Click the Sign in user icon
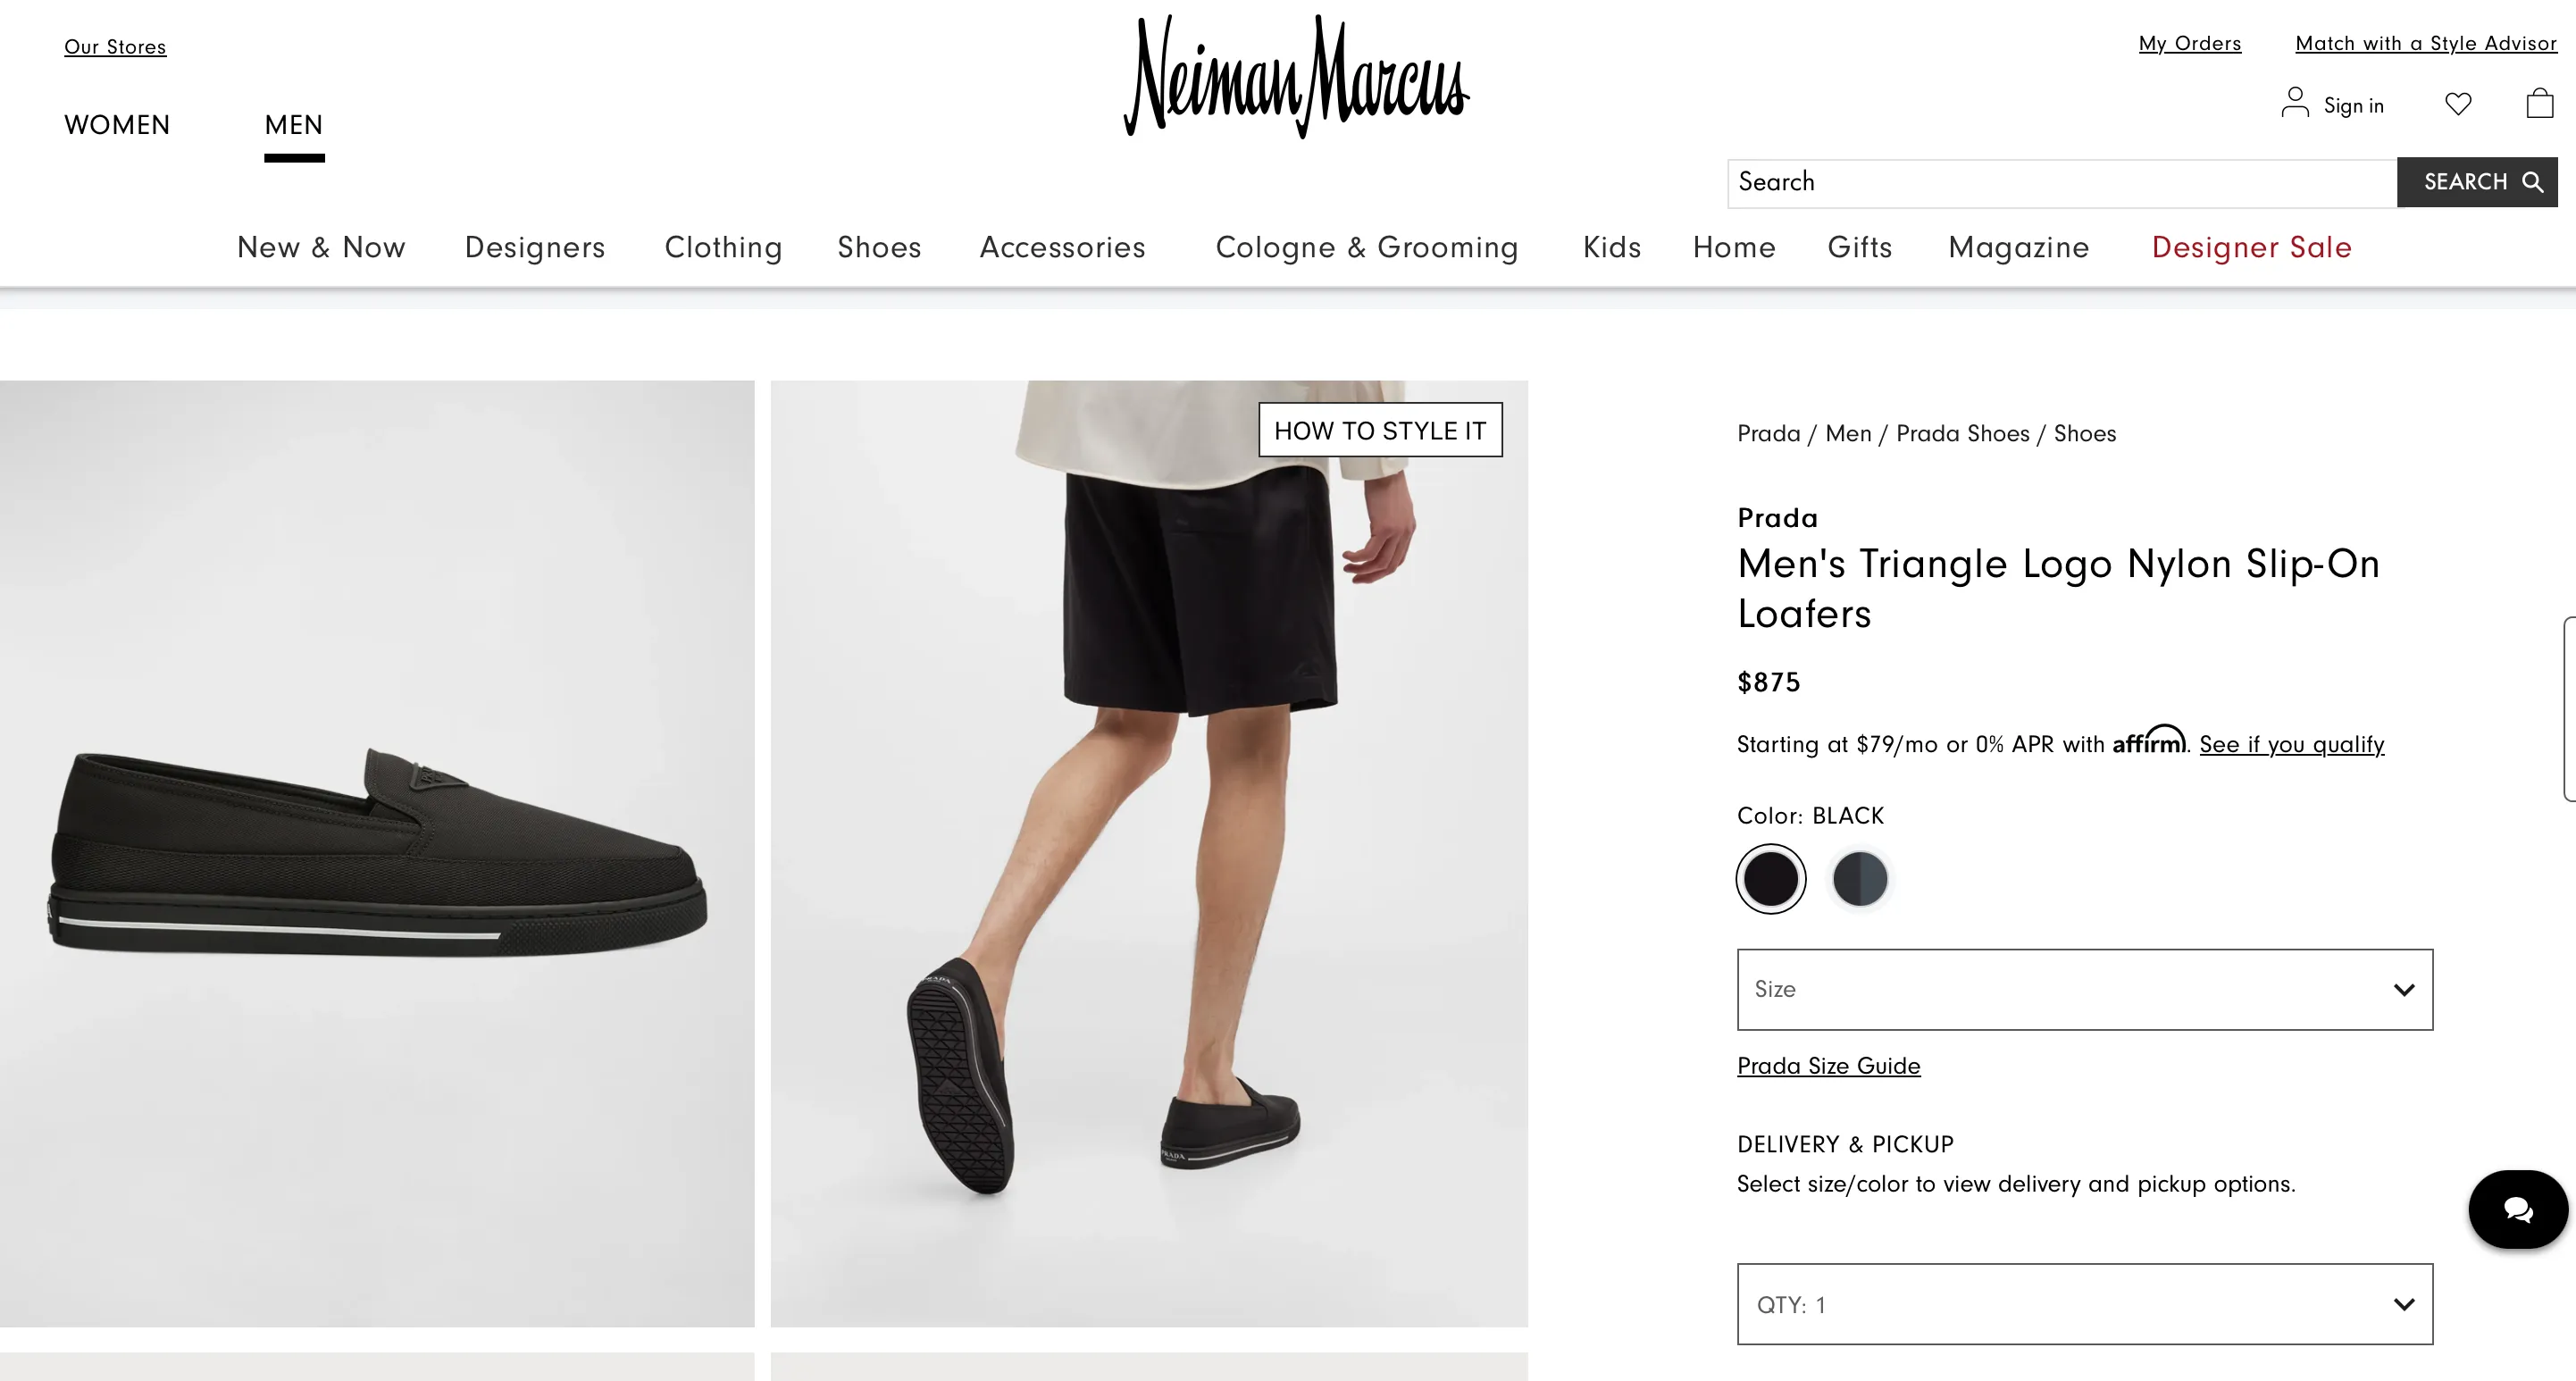Viewport: 2576px width, 1381px height. pos(2294,102)
